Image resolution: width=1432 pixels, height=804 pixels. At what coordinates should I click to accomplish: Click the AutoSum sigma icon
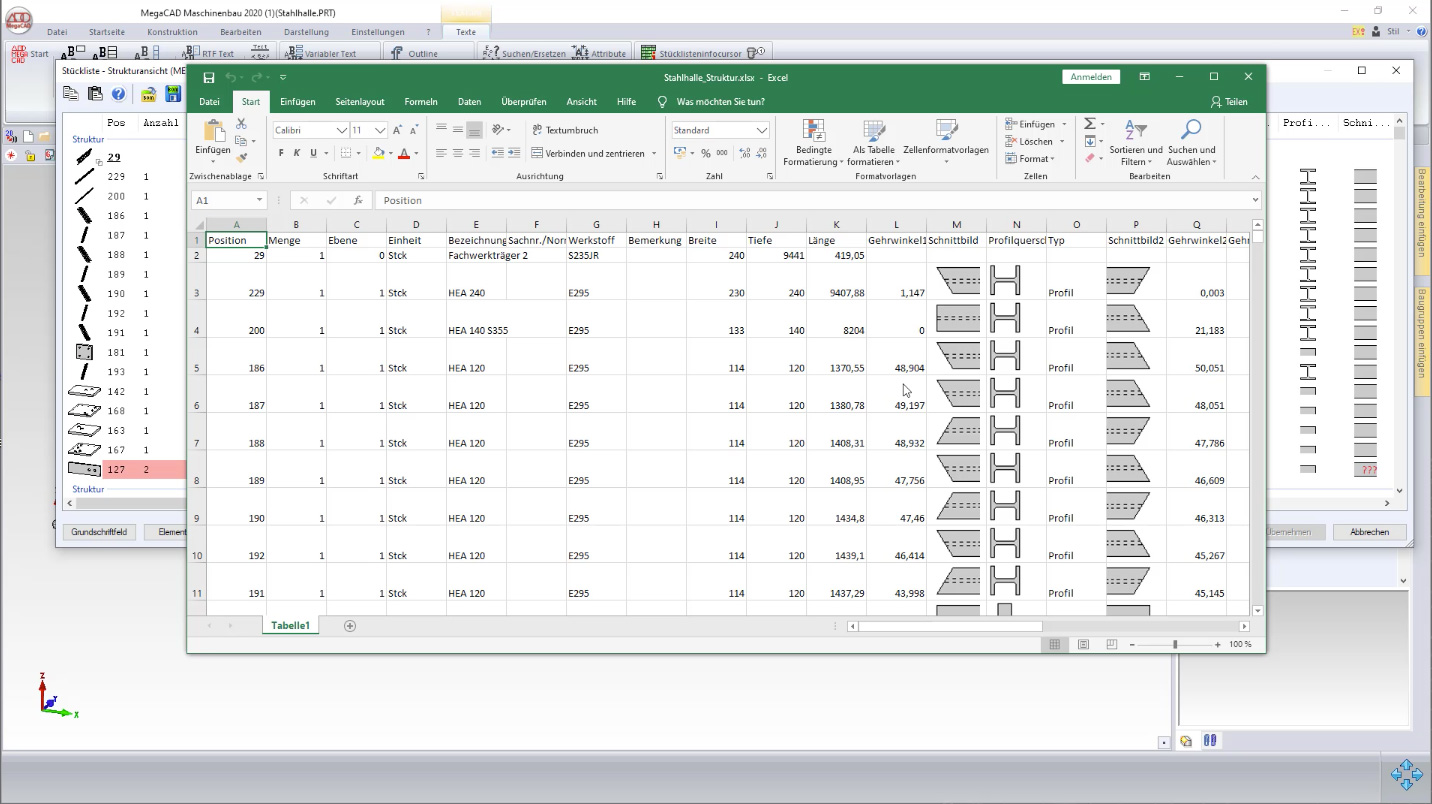tap(1090, 124)
